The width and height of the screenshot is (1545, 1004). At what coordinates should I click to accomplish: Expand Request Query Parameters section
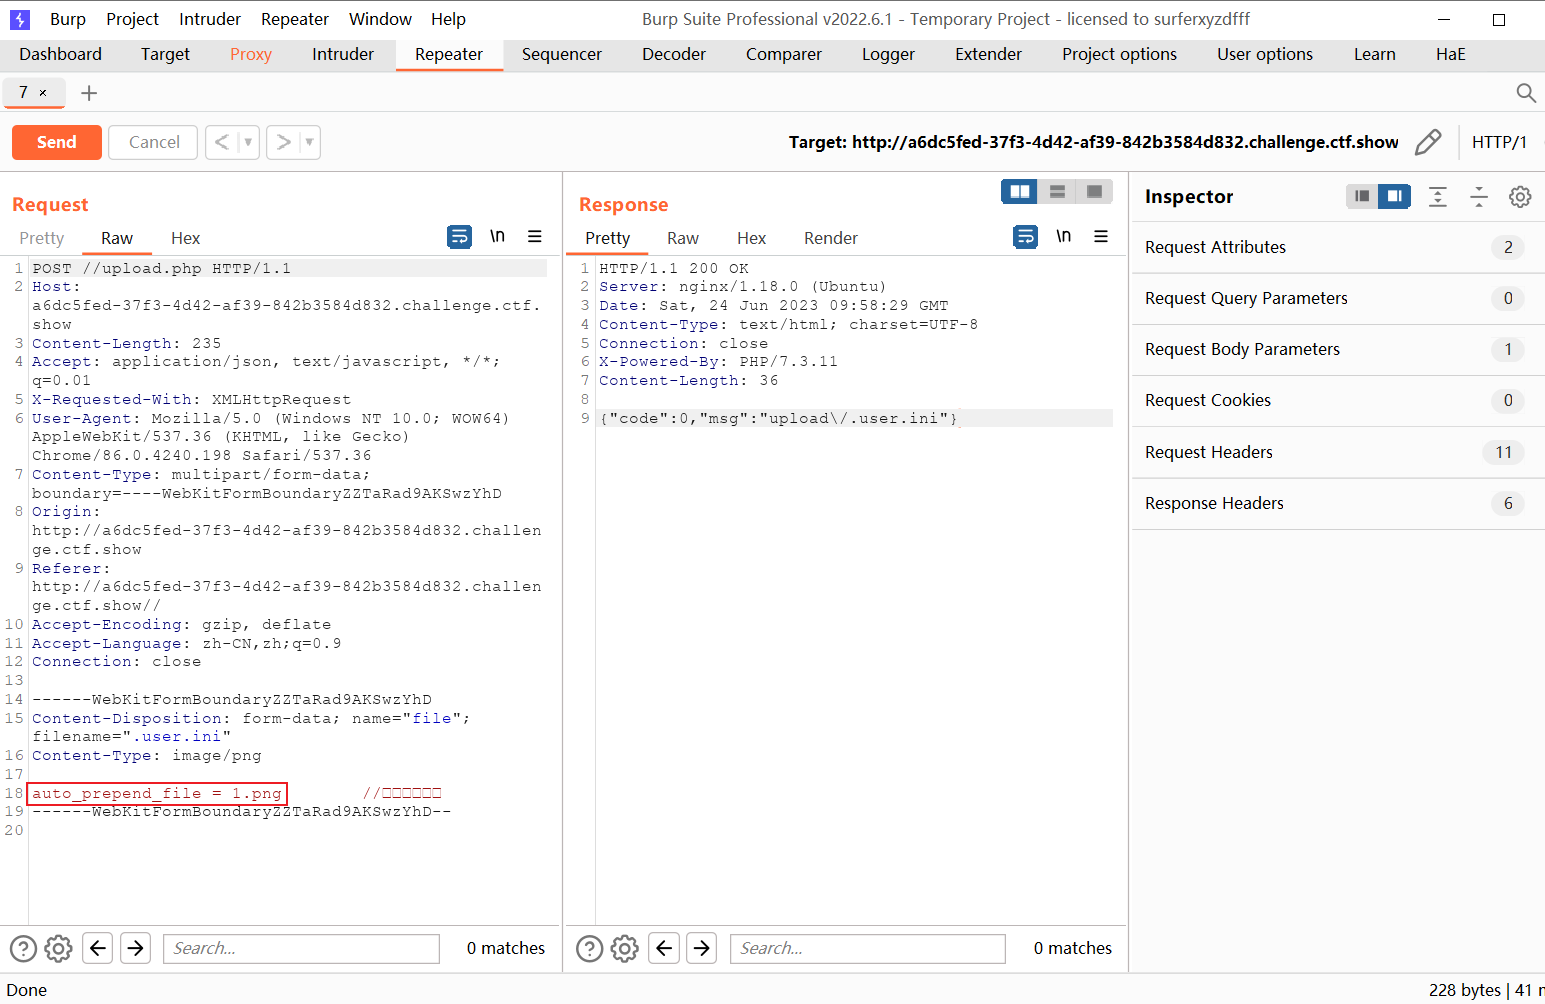click(x=1338, y=298)
